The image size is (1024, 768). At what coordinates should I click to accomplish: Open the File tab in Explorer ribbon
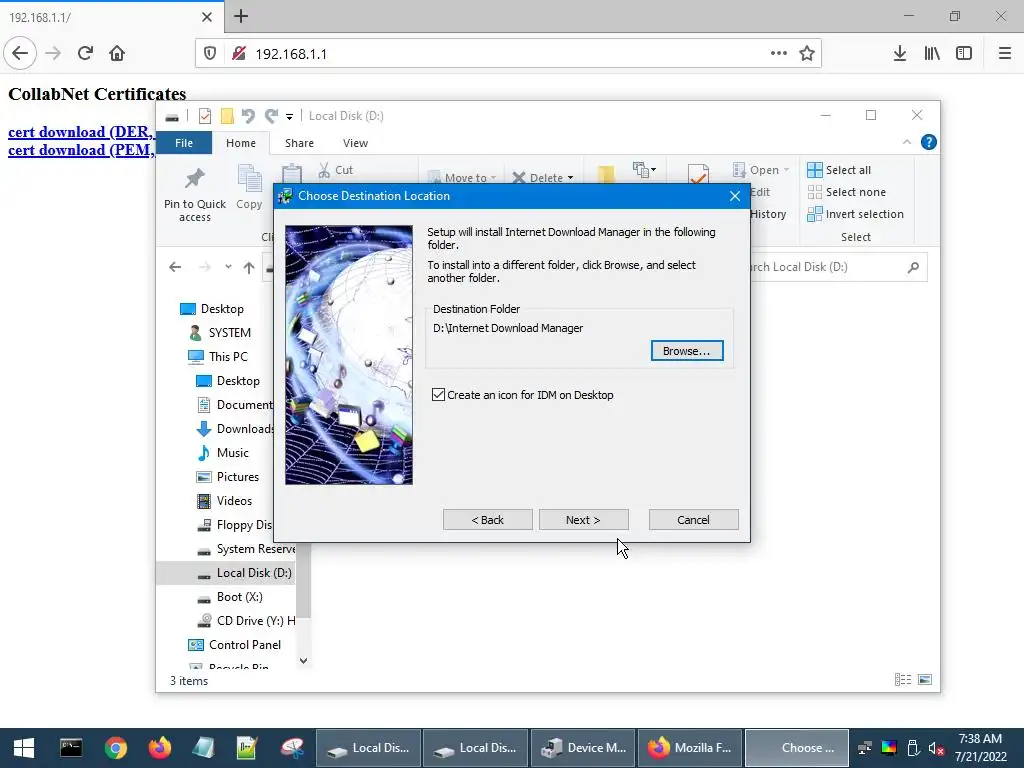(184, 143)
